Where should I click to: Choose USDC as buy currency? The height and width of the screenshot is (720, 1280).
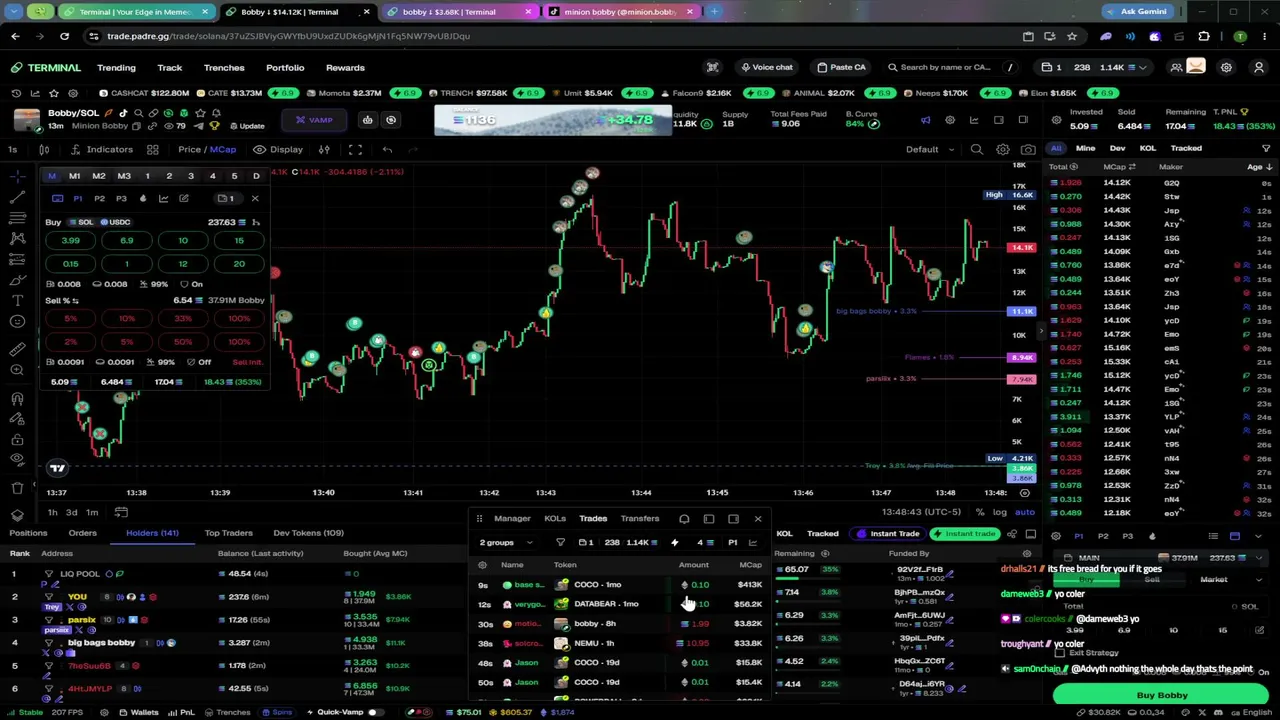[115, 222]
